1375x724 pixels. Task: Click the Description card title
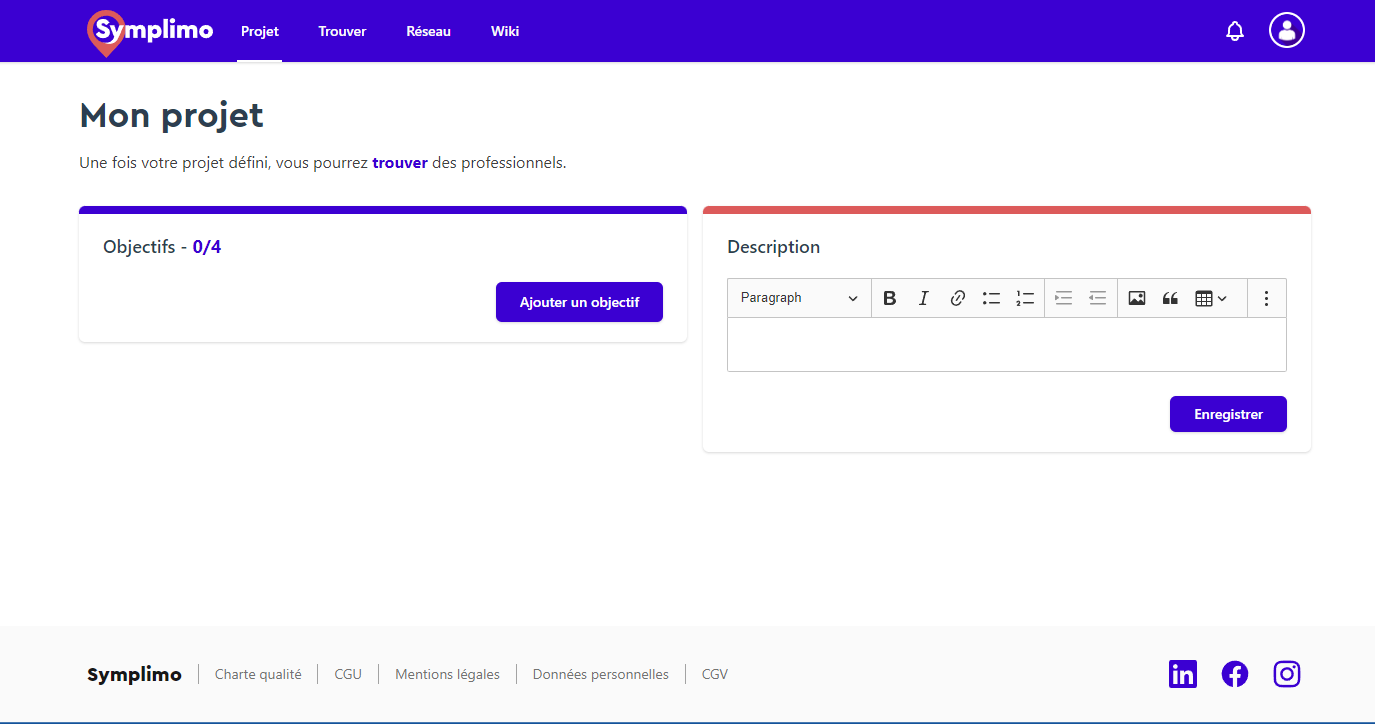(773, 247)
